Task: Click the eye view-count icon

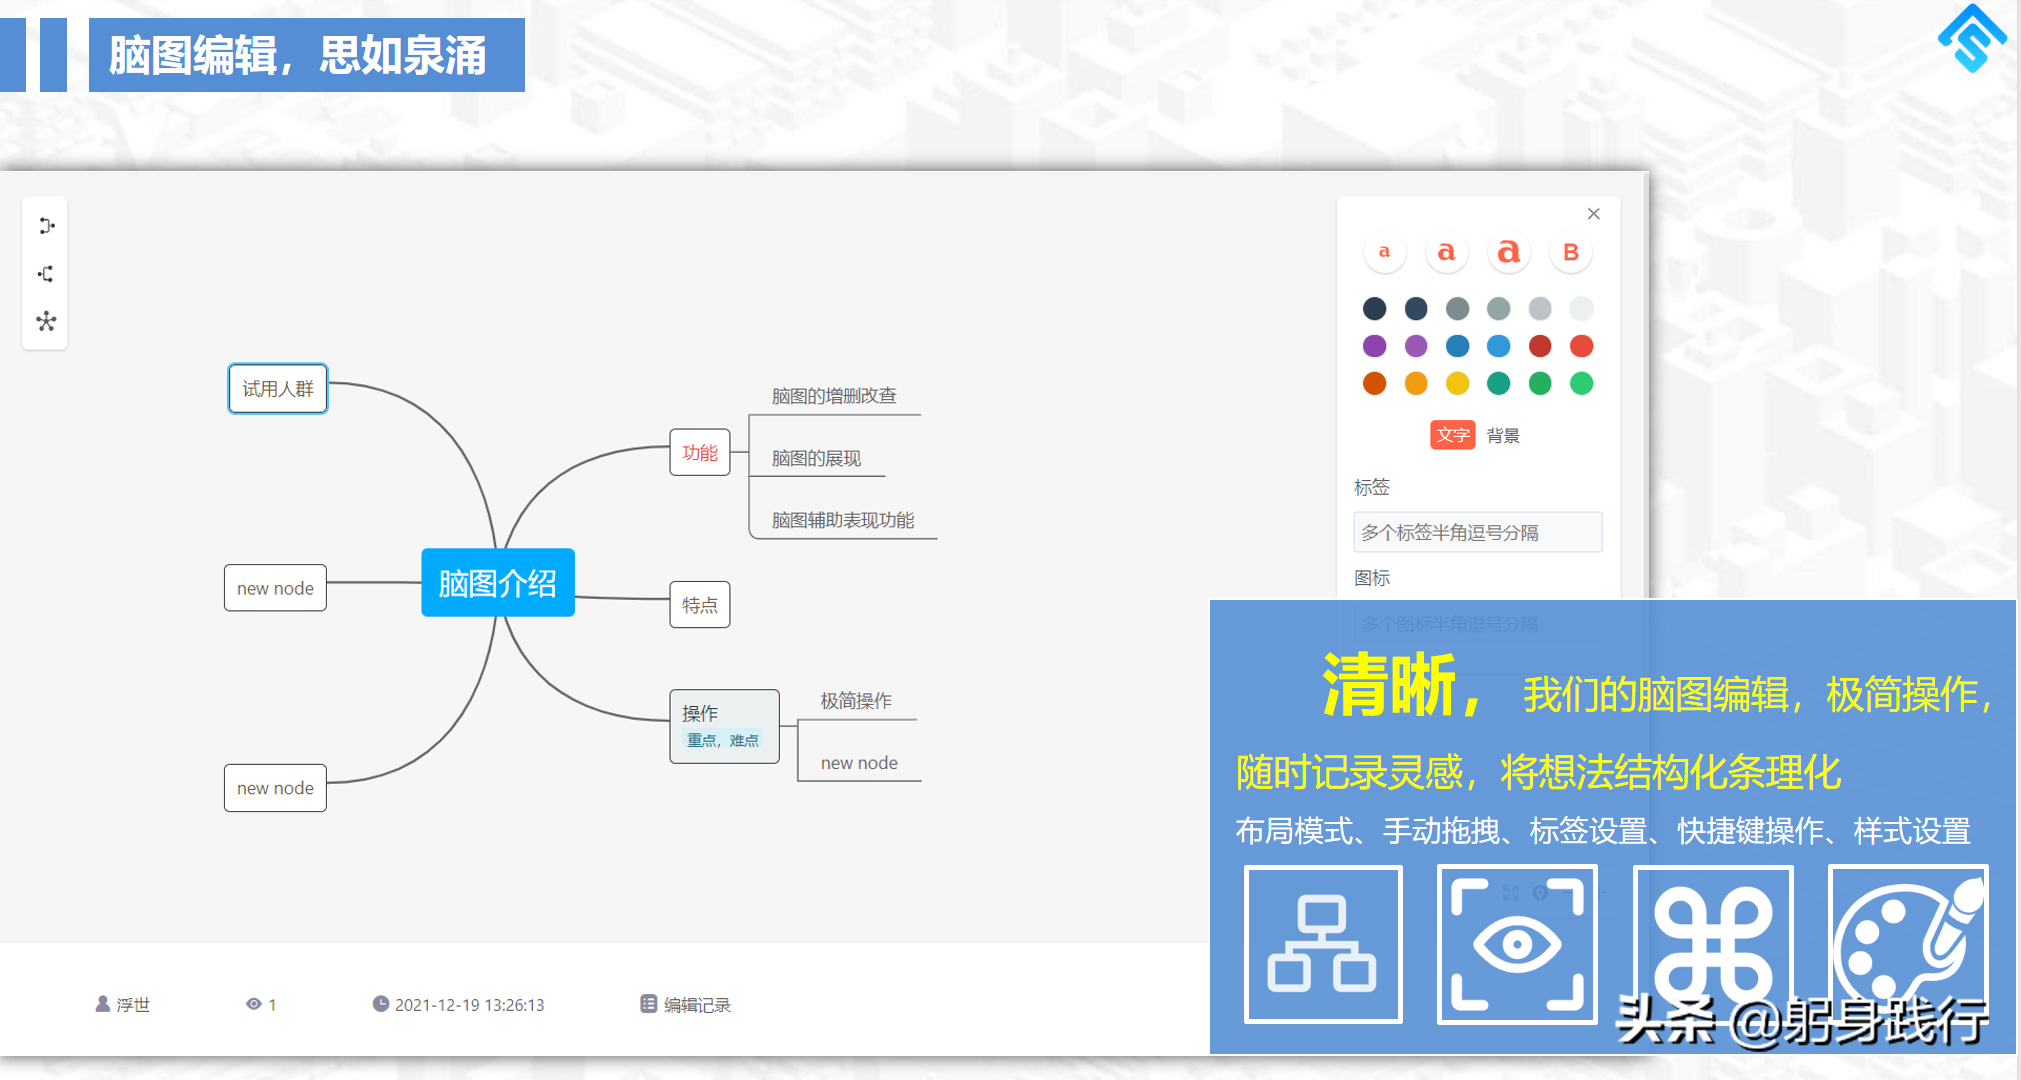Action: [254, 1004]
